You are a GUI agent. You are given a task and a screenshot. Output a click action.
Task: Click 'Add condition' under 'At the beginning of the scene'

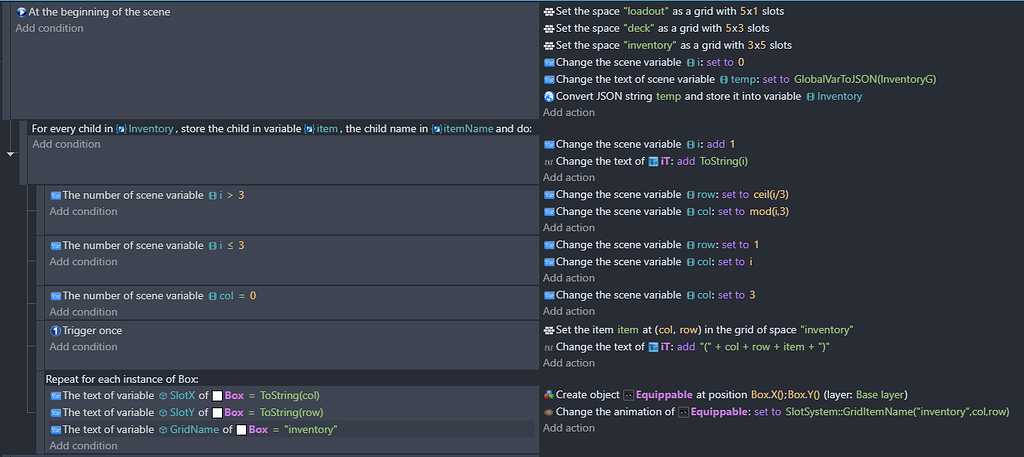point(50,28)
